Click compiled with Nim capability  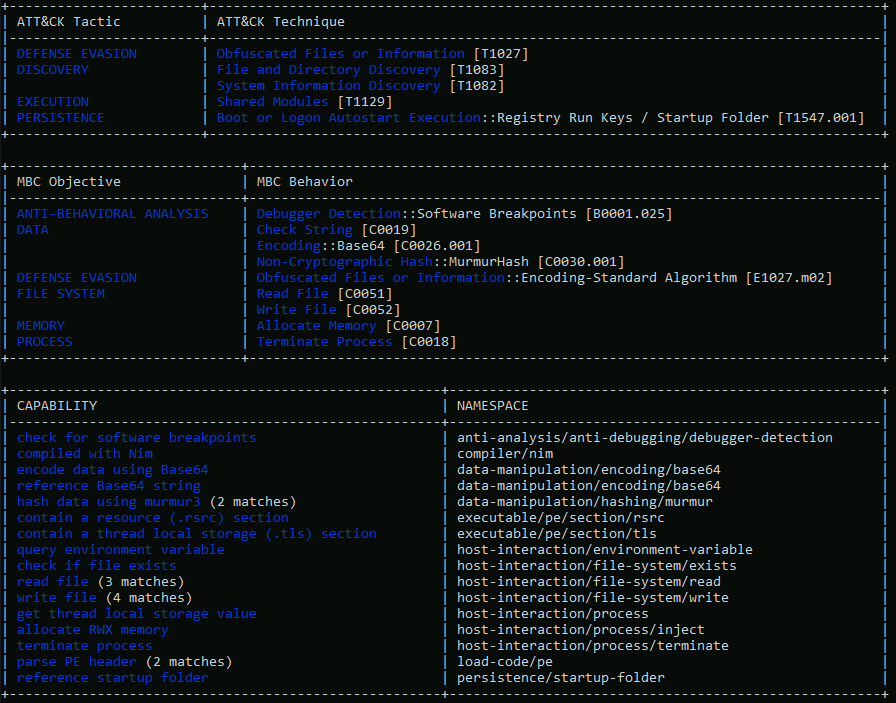coord(85,454)
